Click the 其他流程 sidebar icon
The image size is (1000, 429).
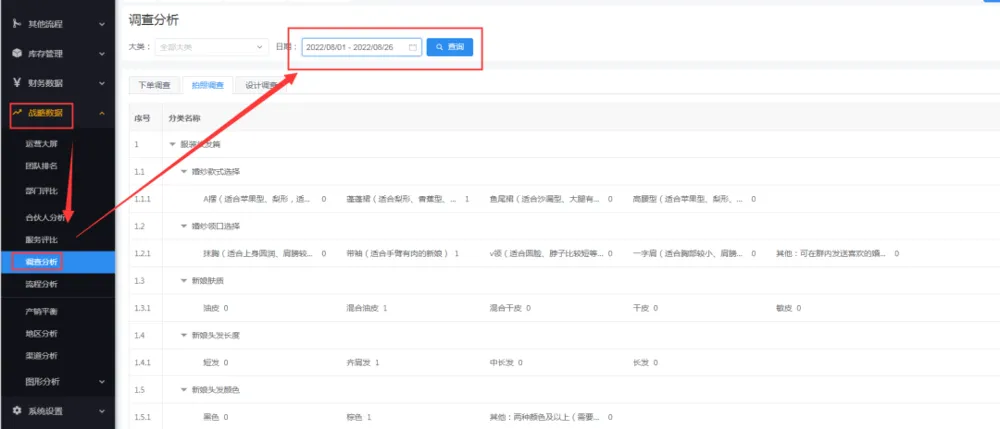tap(17, 23)
